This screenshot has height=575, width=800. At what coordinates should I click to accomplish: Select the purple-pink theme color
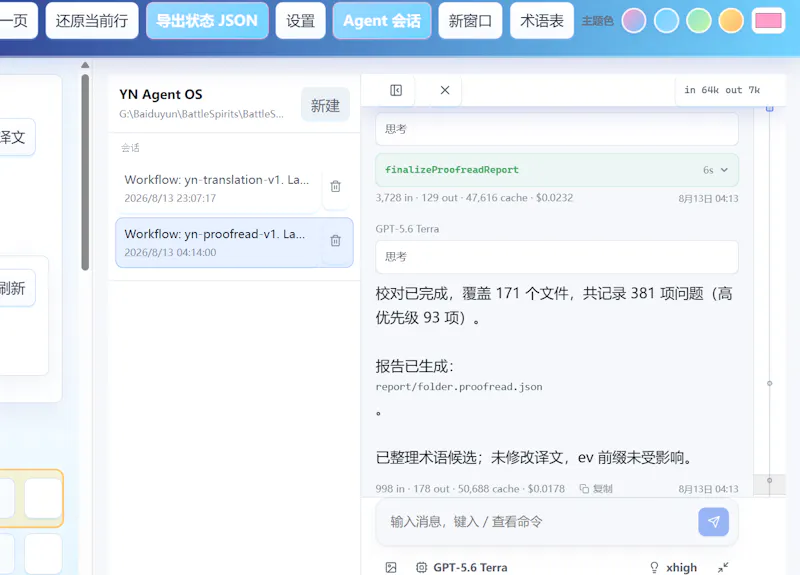(x=634, y=21)
